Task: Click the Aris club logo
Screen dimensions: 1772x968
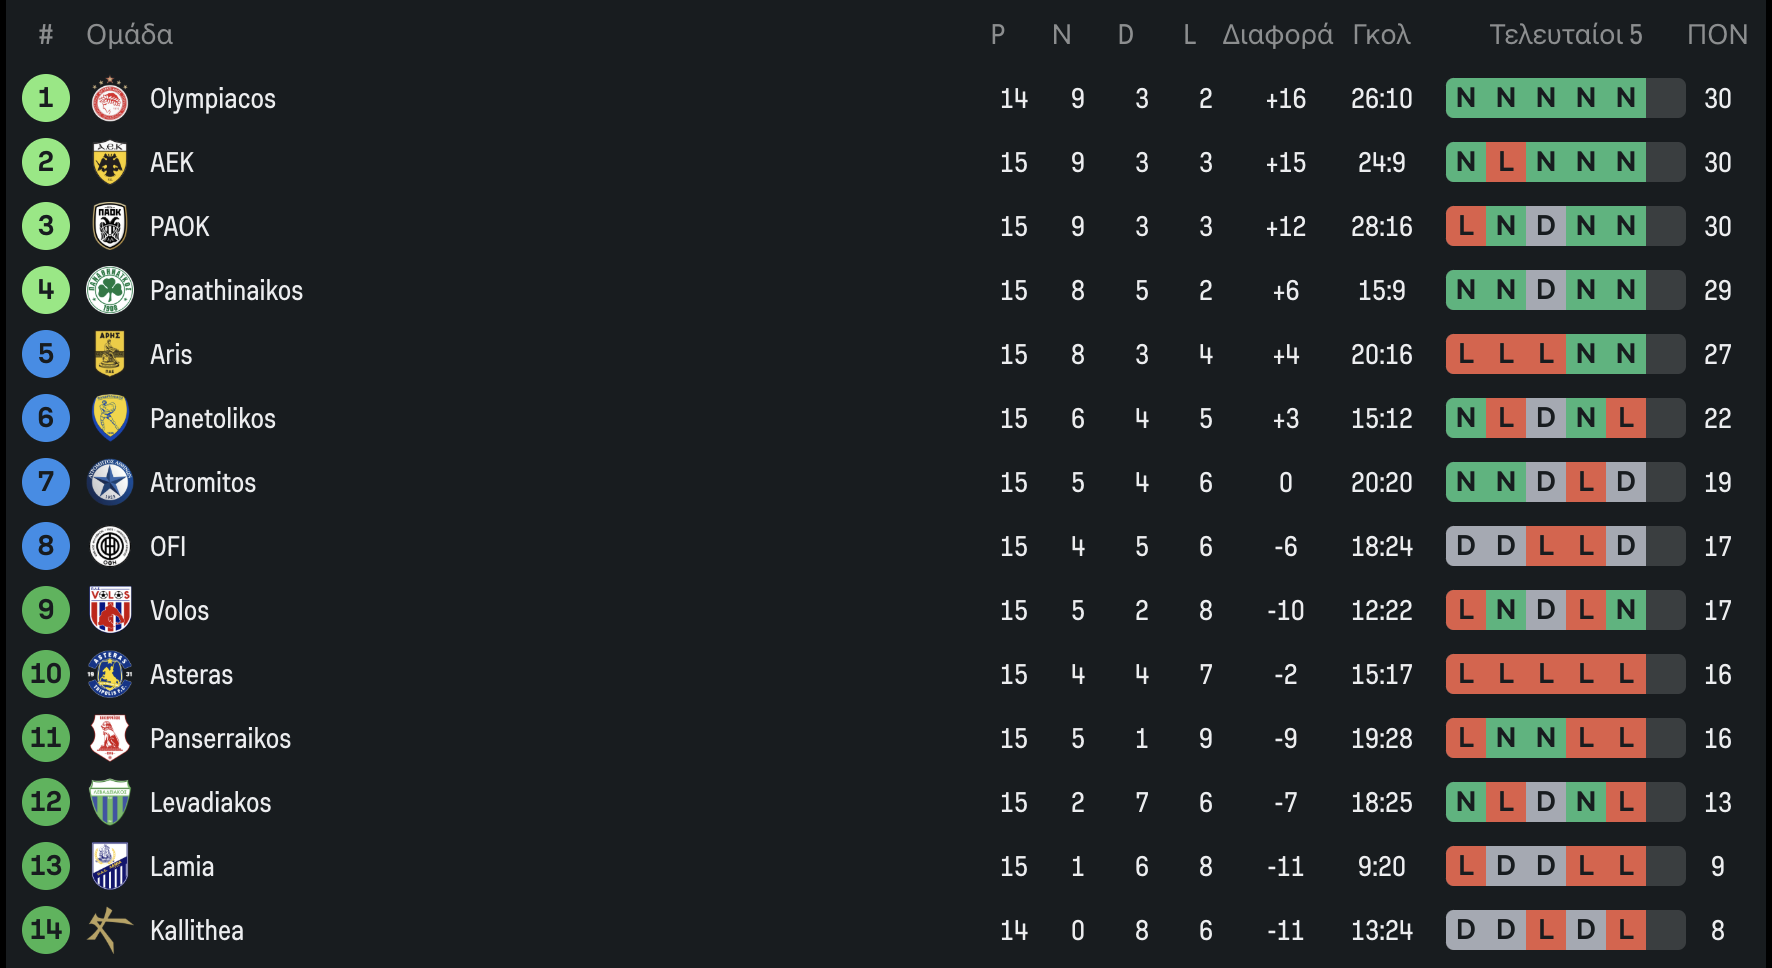Action: click(110, 355)
